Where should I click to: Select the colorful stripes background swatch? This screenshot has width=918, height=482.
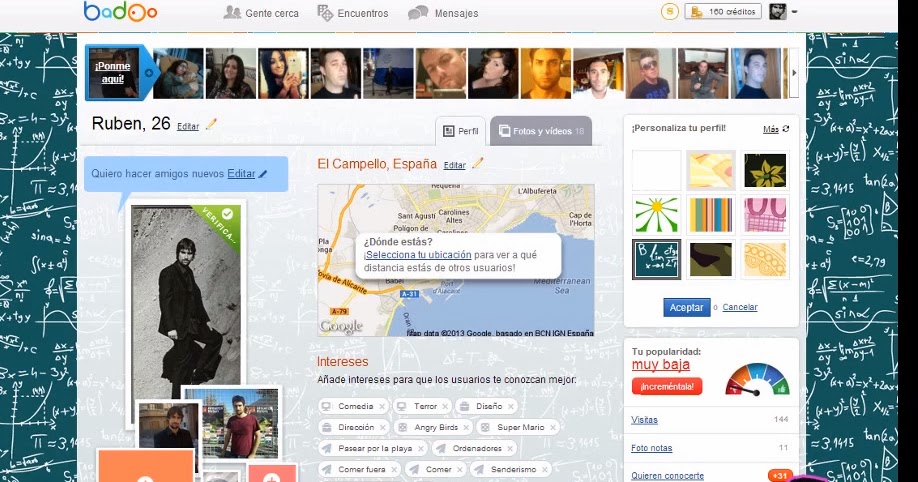pos(711,214)
